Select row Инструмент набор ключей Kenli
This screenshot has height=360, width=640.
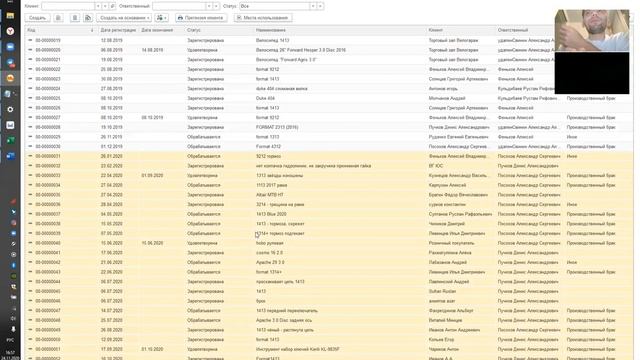(x=329, y=349)
